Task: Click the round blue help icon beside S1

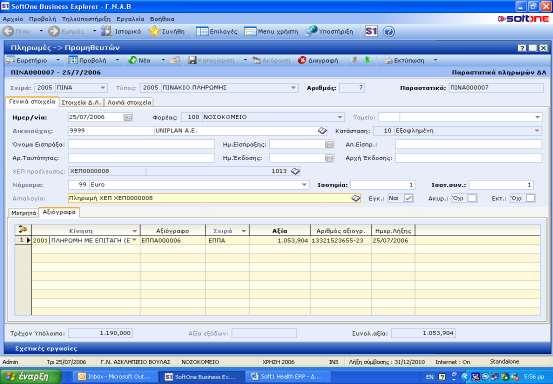Action: point(389,32)
